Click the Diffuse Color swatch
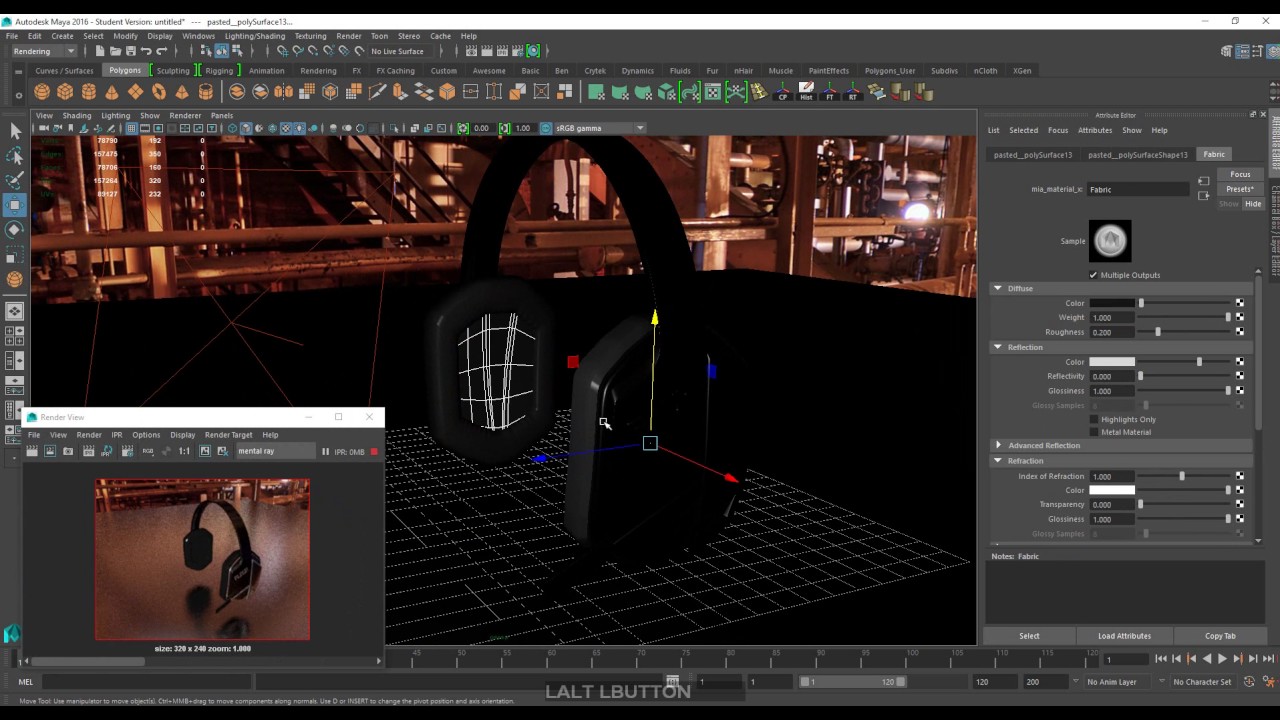 pyautogui.click(x=1112, y=303)
